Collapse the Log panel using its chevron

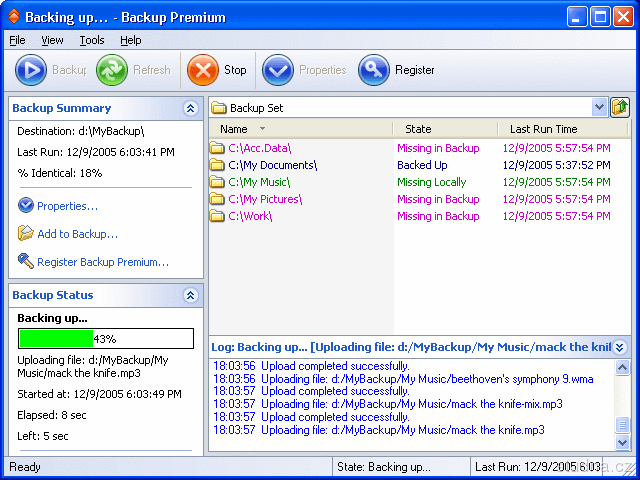pyautogui.click(x=620, y=347)
